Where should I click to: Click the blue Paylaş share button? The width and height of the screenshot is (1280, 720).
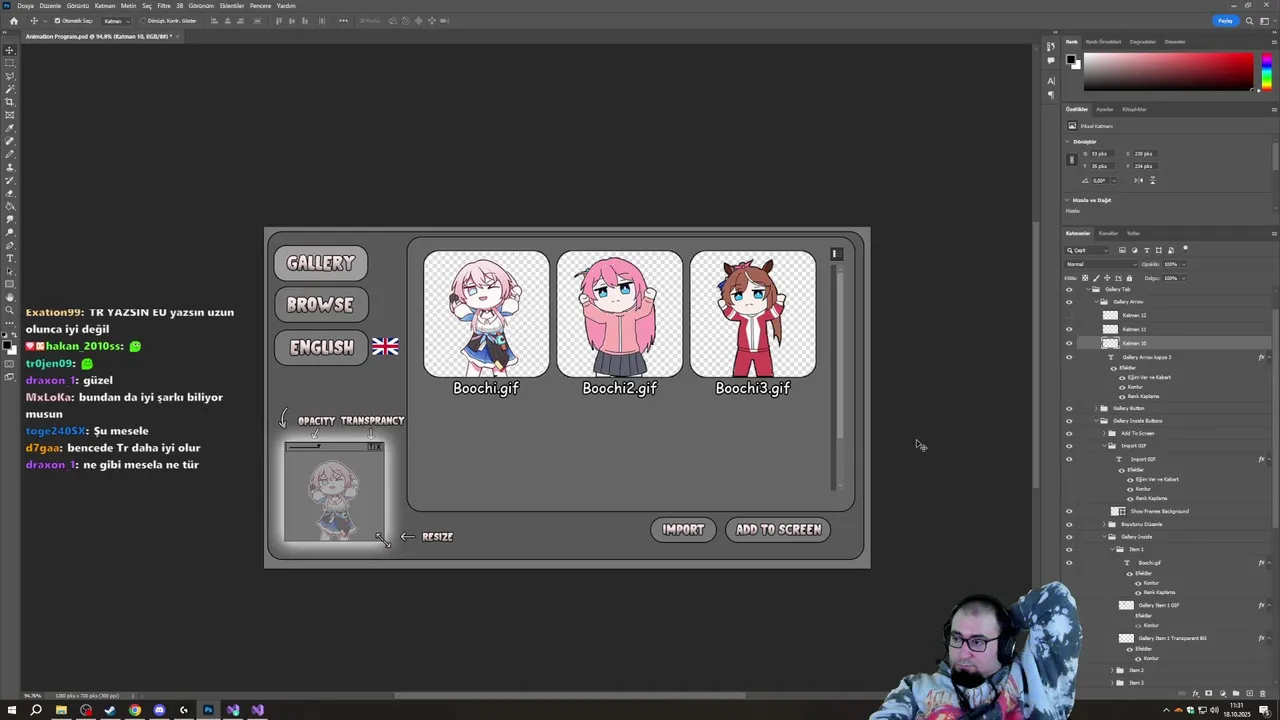(x=1225, y=21)
